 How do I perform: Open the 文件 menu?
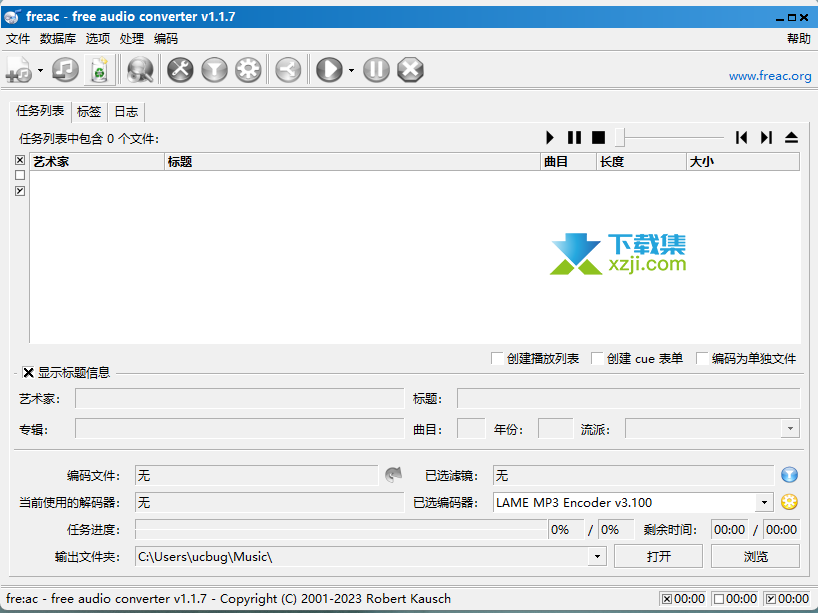18,39
